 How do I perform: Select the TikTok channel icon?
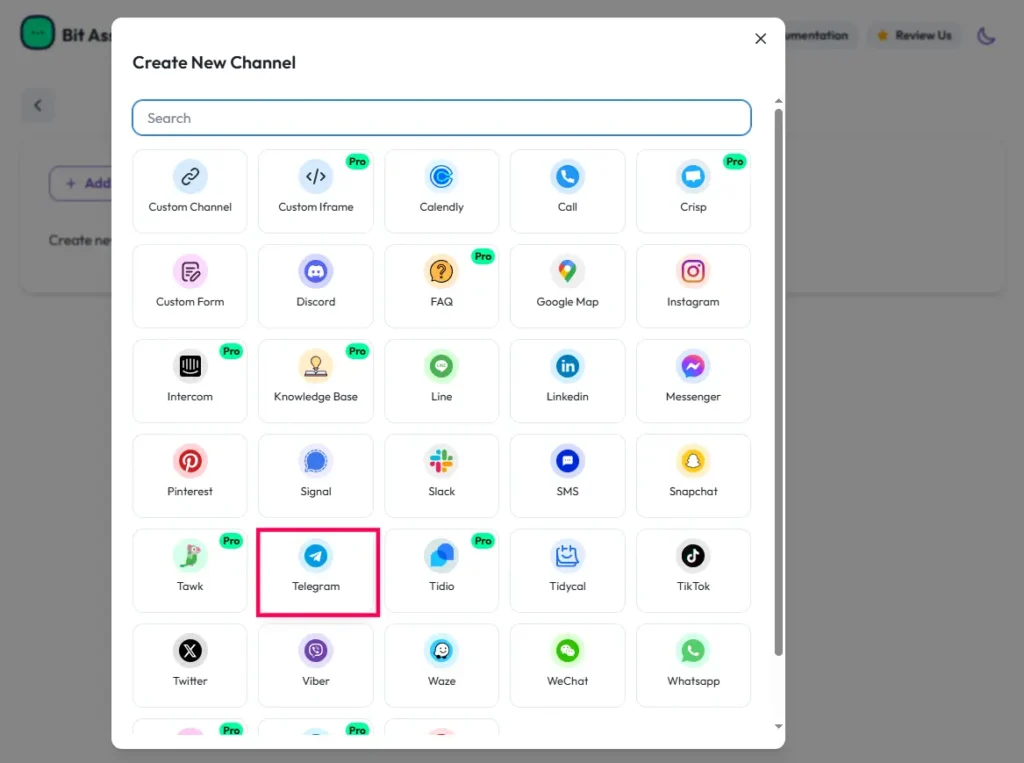tap(693, 557)
